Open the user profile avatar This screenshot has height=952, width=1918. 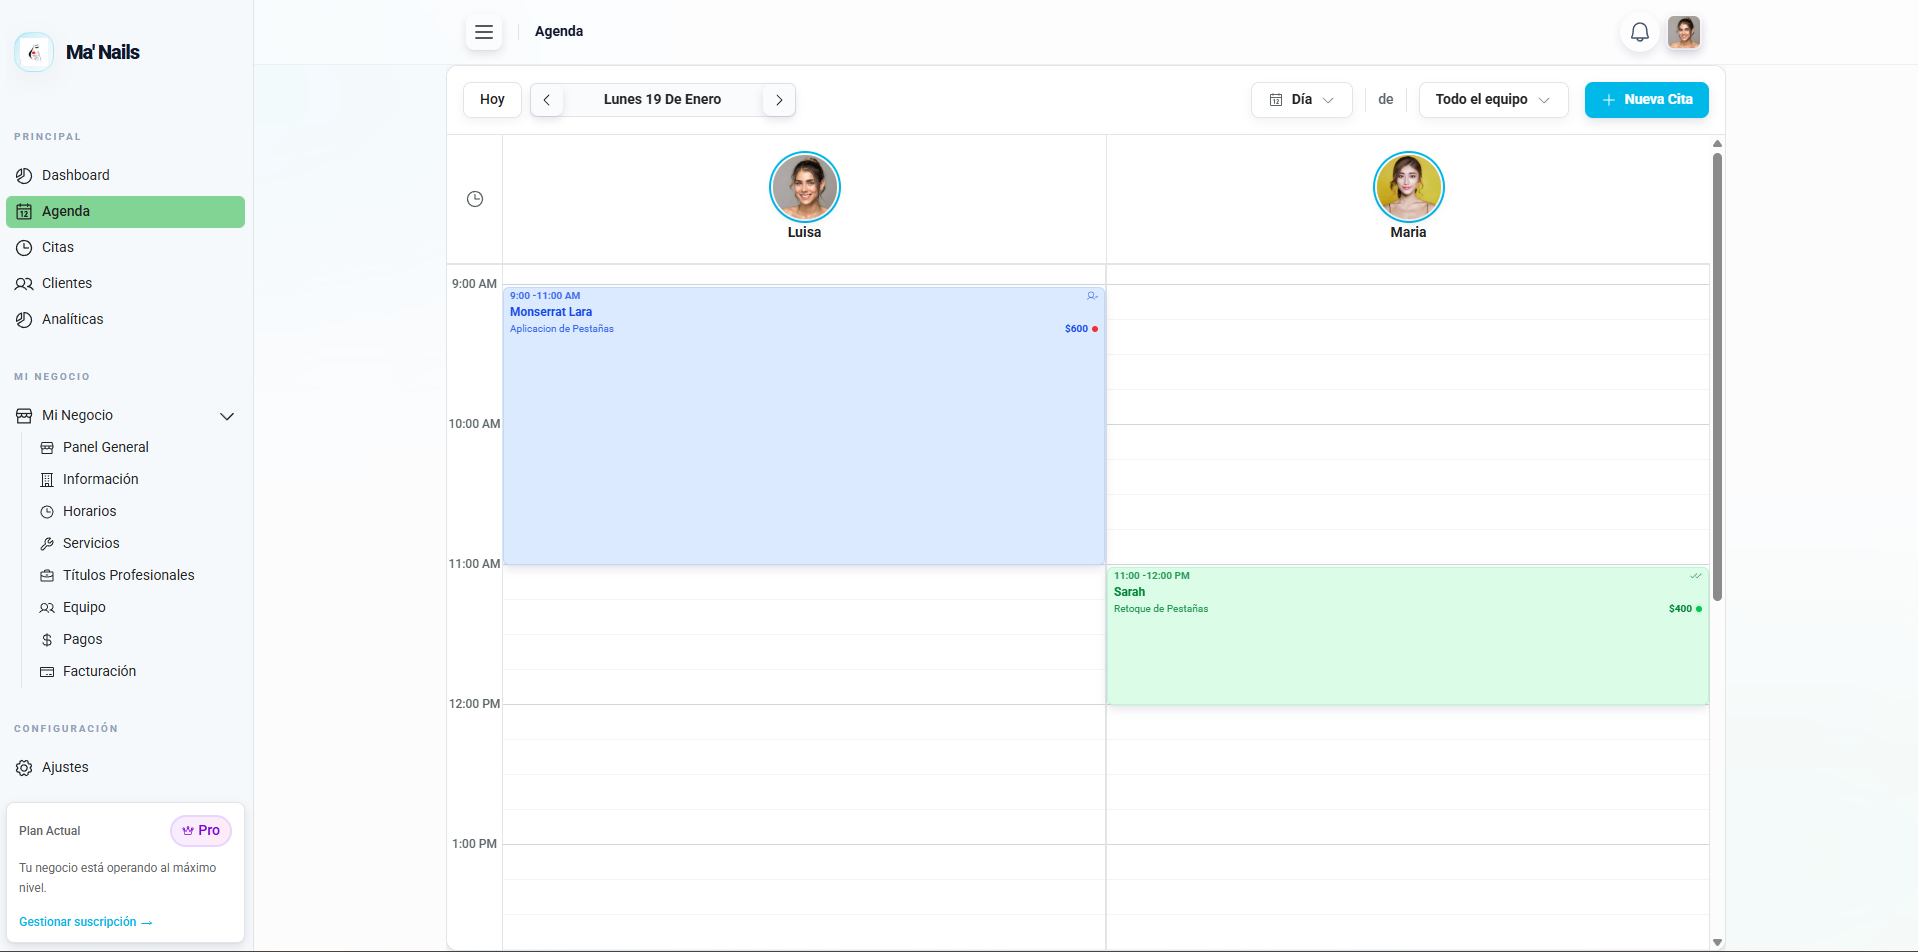(1683, 32)
